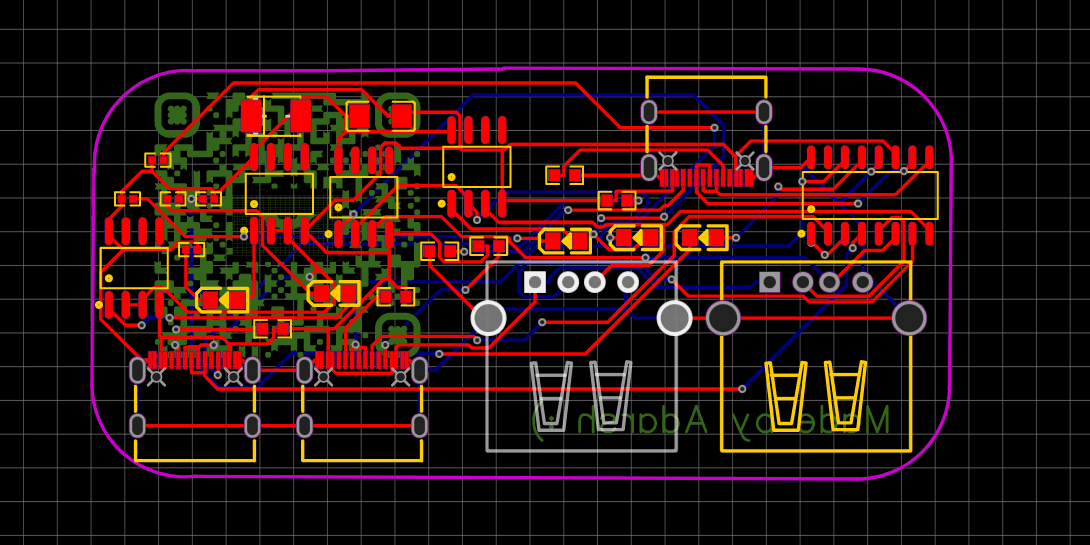Select the large white mounting hole left of the white-outlined connector
Image resolution: width=1090 pixels, height=545 pixels.
click(x=489, y=318)
